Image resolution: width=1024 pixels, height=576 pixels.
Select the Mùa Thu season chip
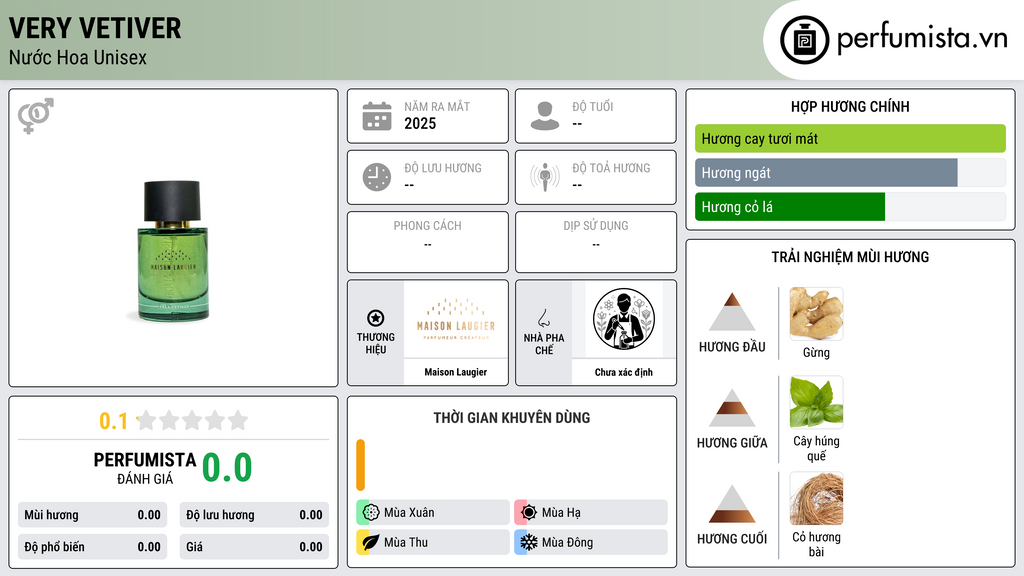coord(433,542)
